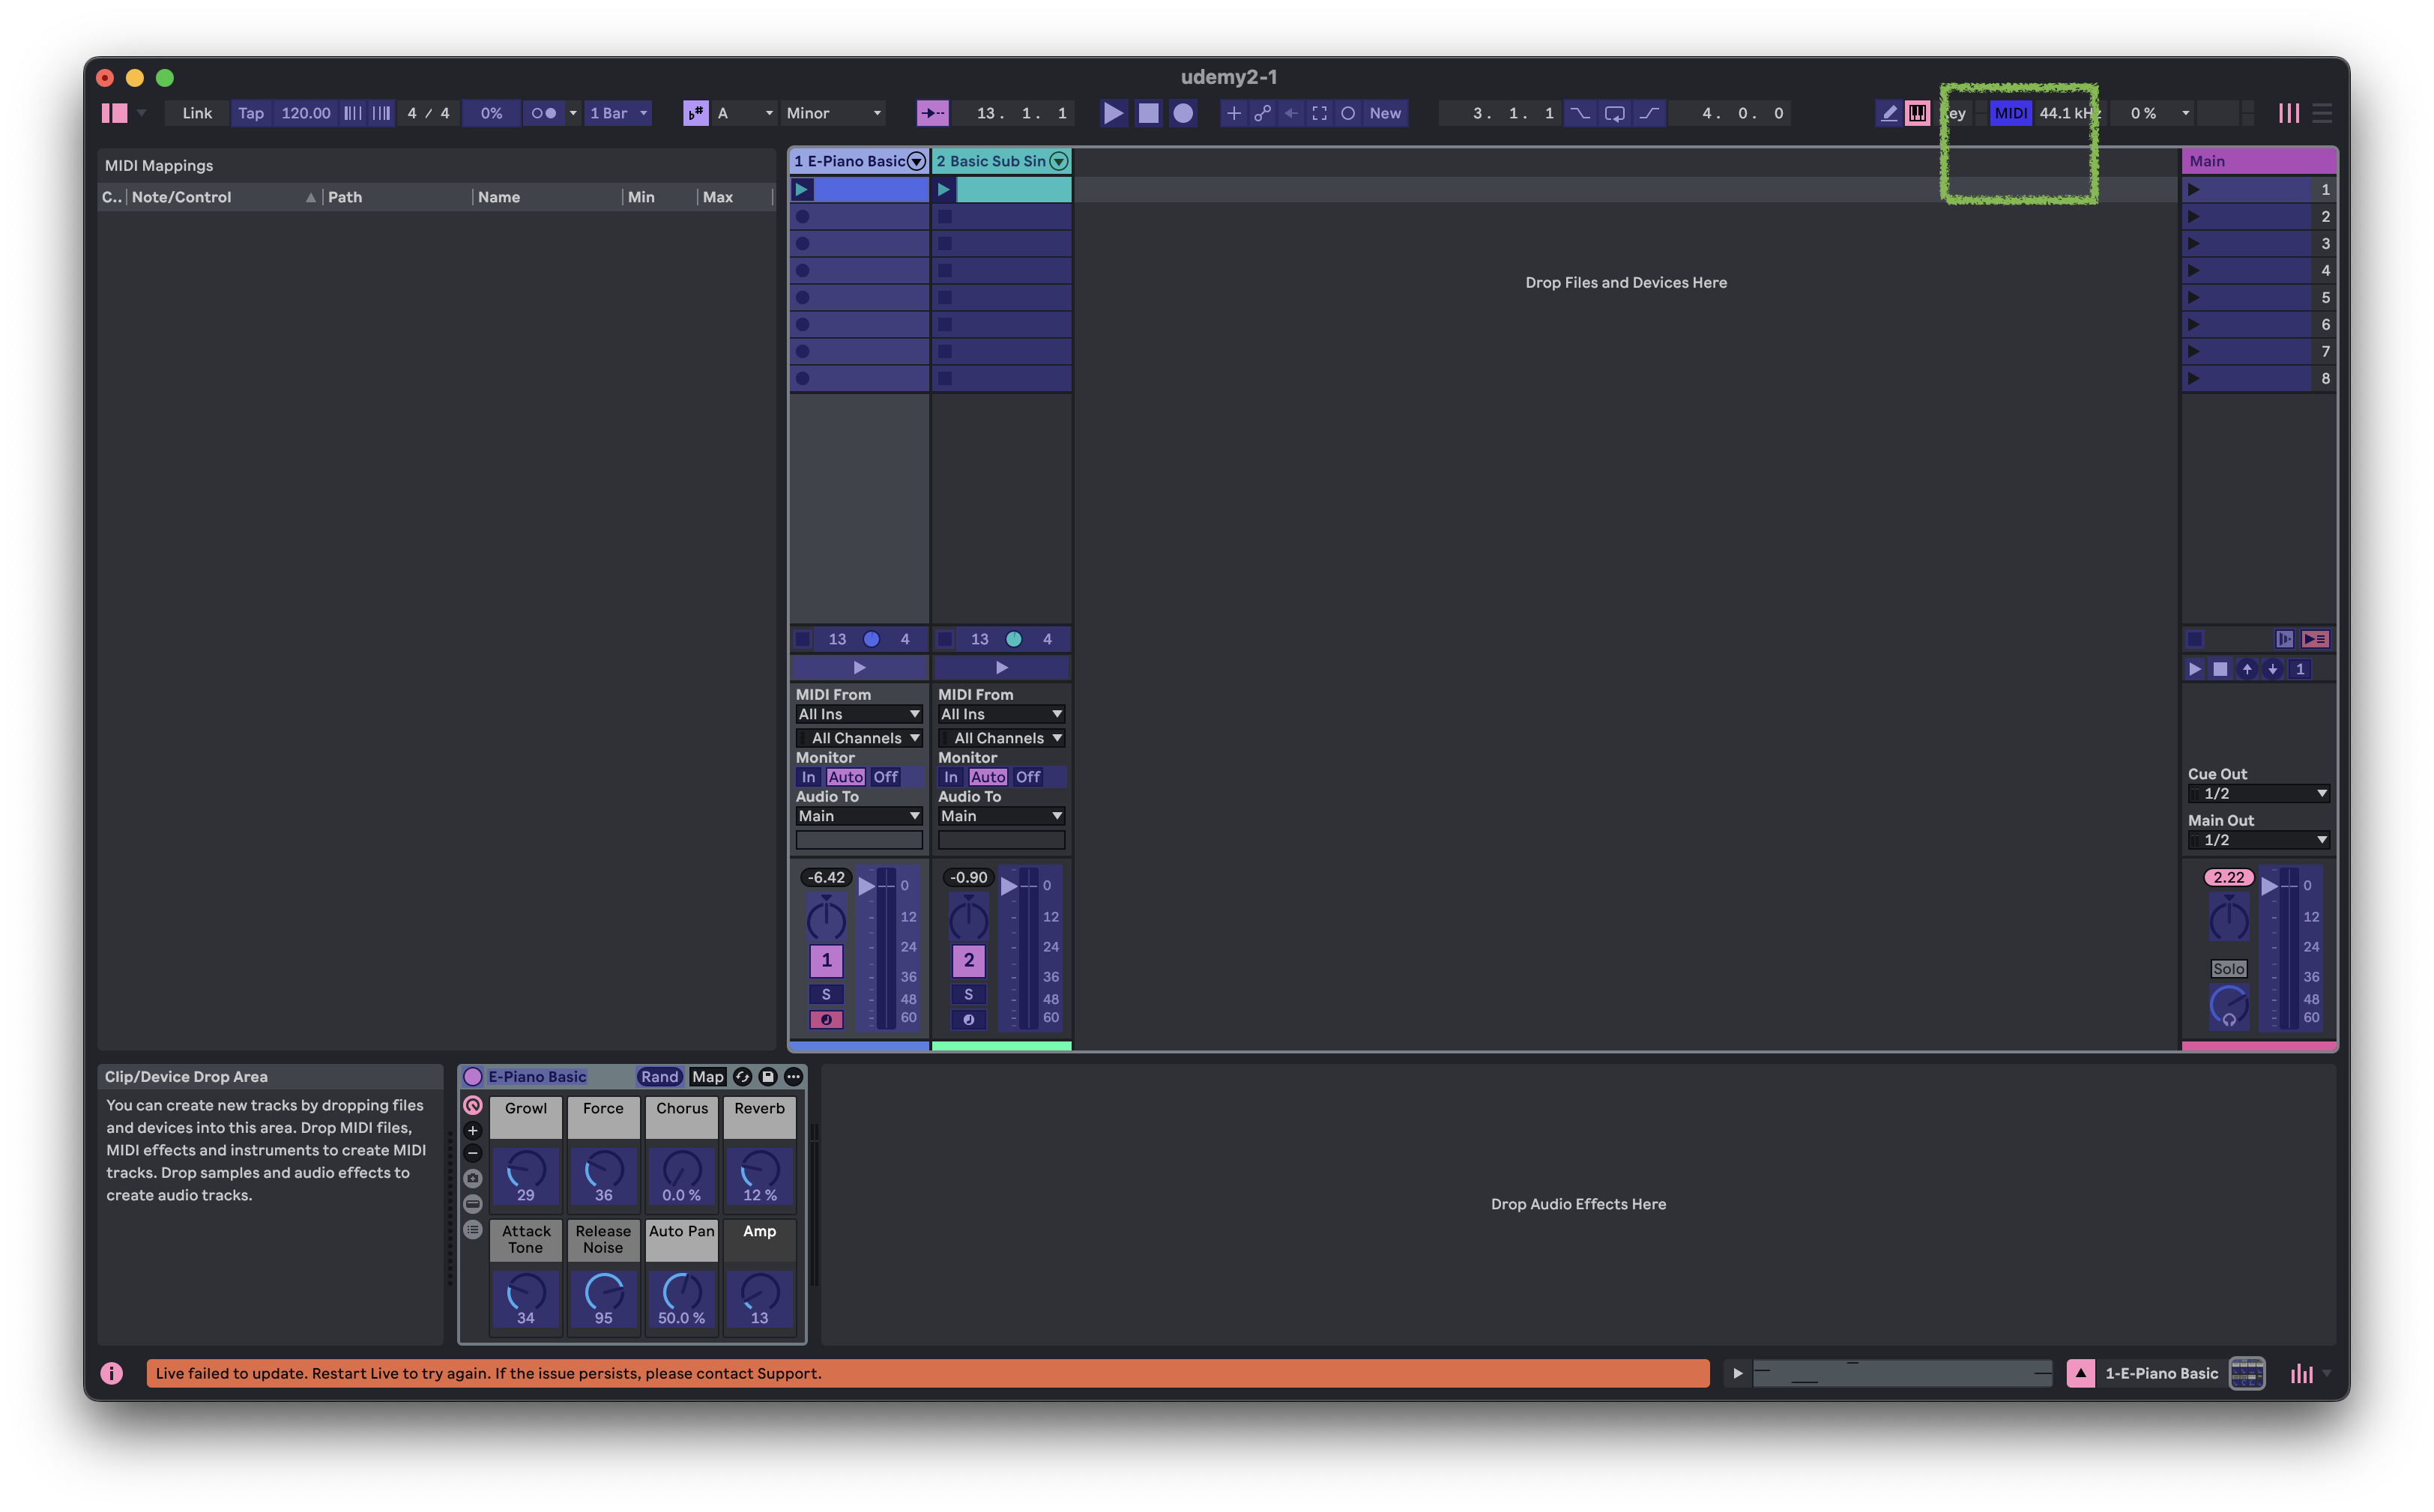Viewport: 2434px width, 1512px height.
Task: Set track 1 Monitor to Off
Action: (885, 777)
